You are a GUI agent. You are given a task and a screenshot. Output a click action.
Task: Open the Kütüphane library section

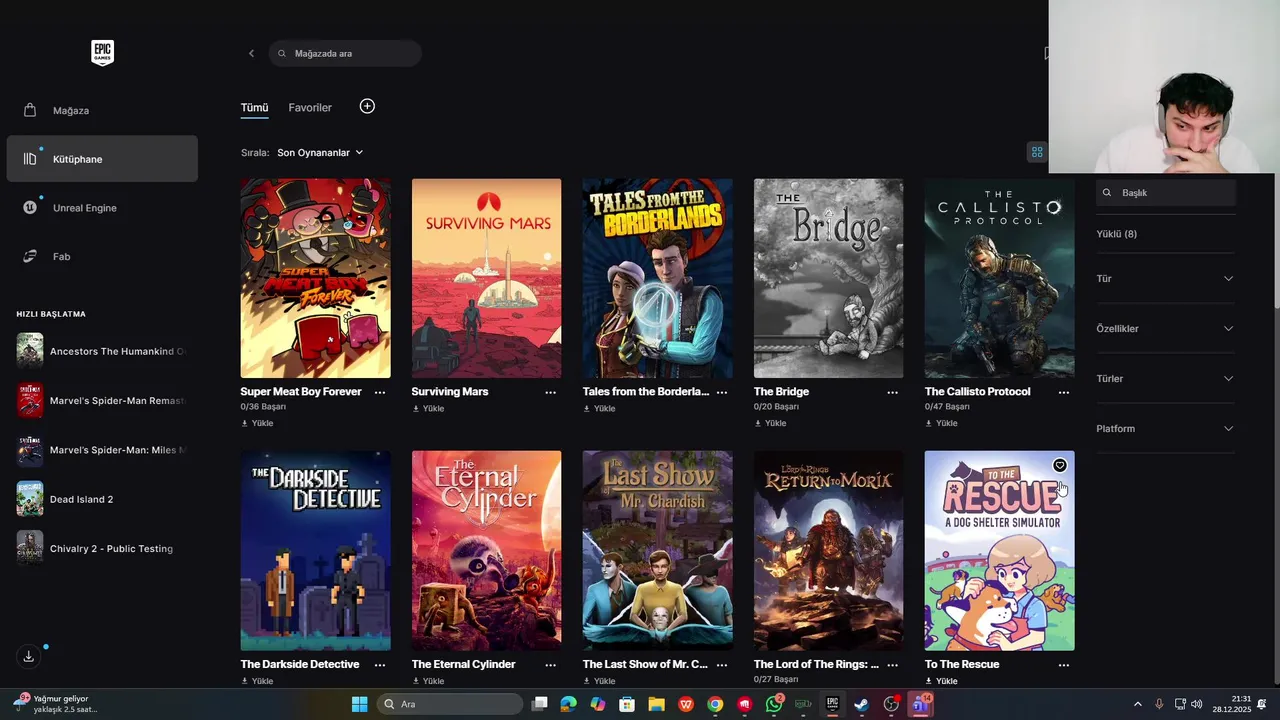(102, 159)
